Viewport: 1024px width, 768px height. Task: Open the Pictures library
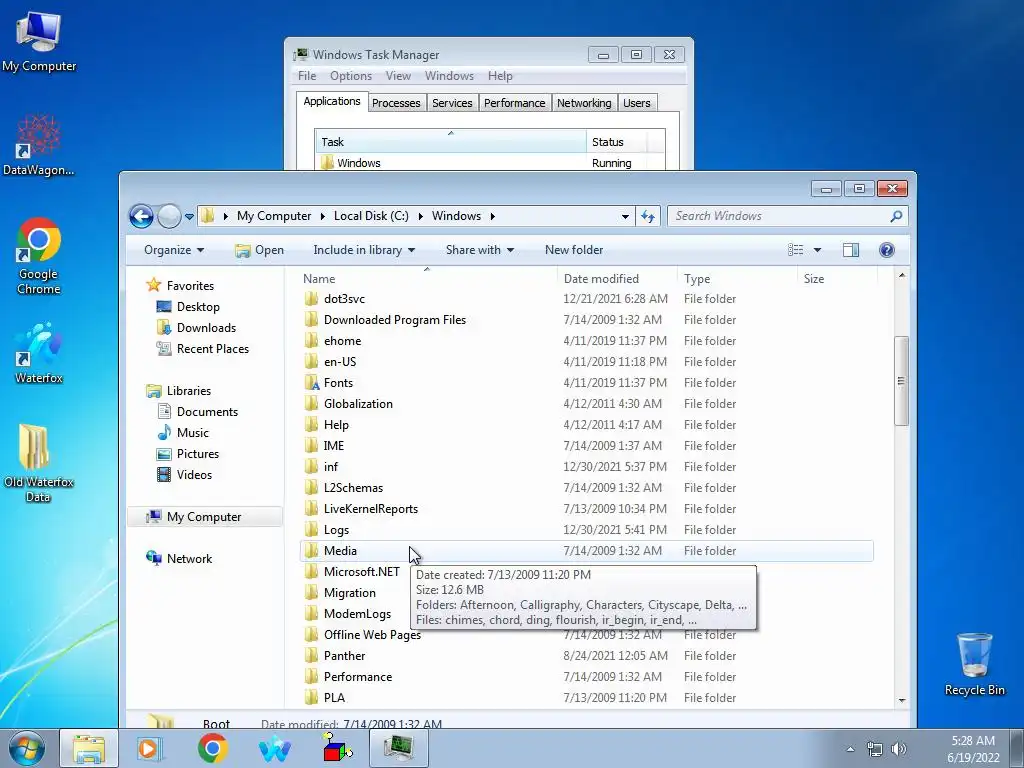tap(197, 454)
